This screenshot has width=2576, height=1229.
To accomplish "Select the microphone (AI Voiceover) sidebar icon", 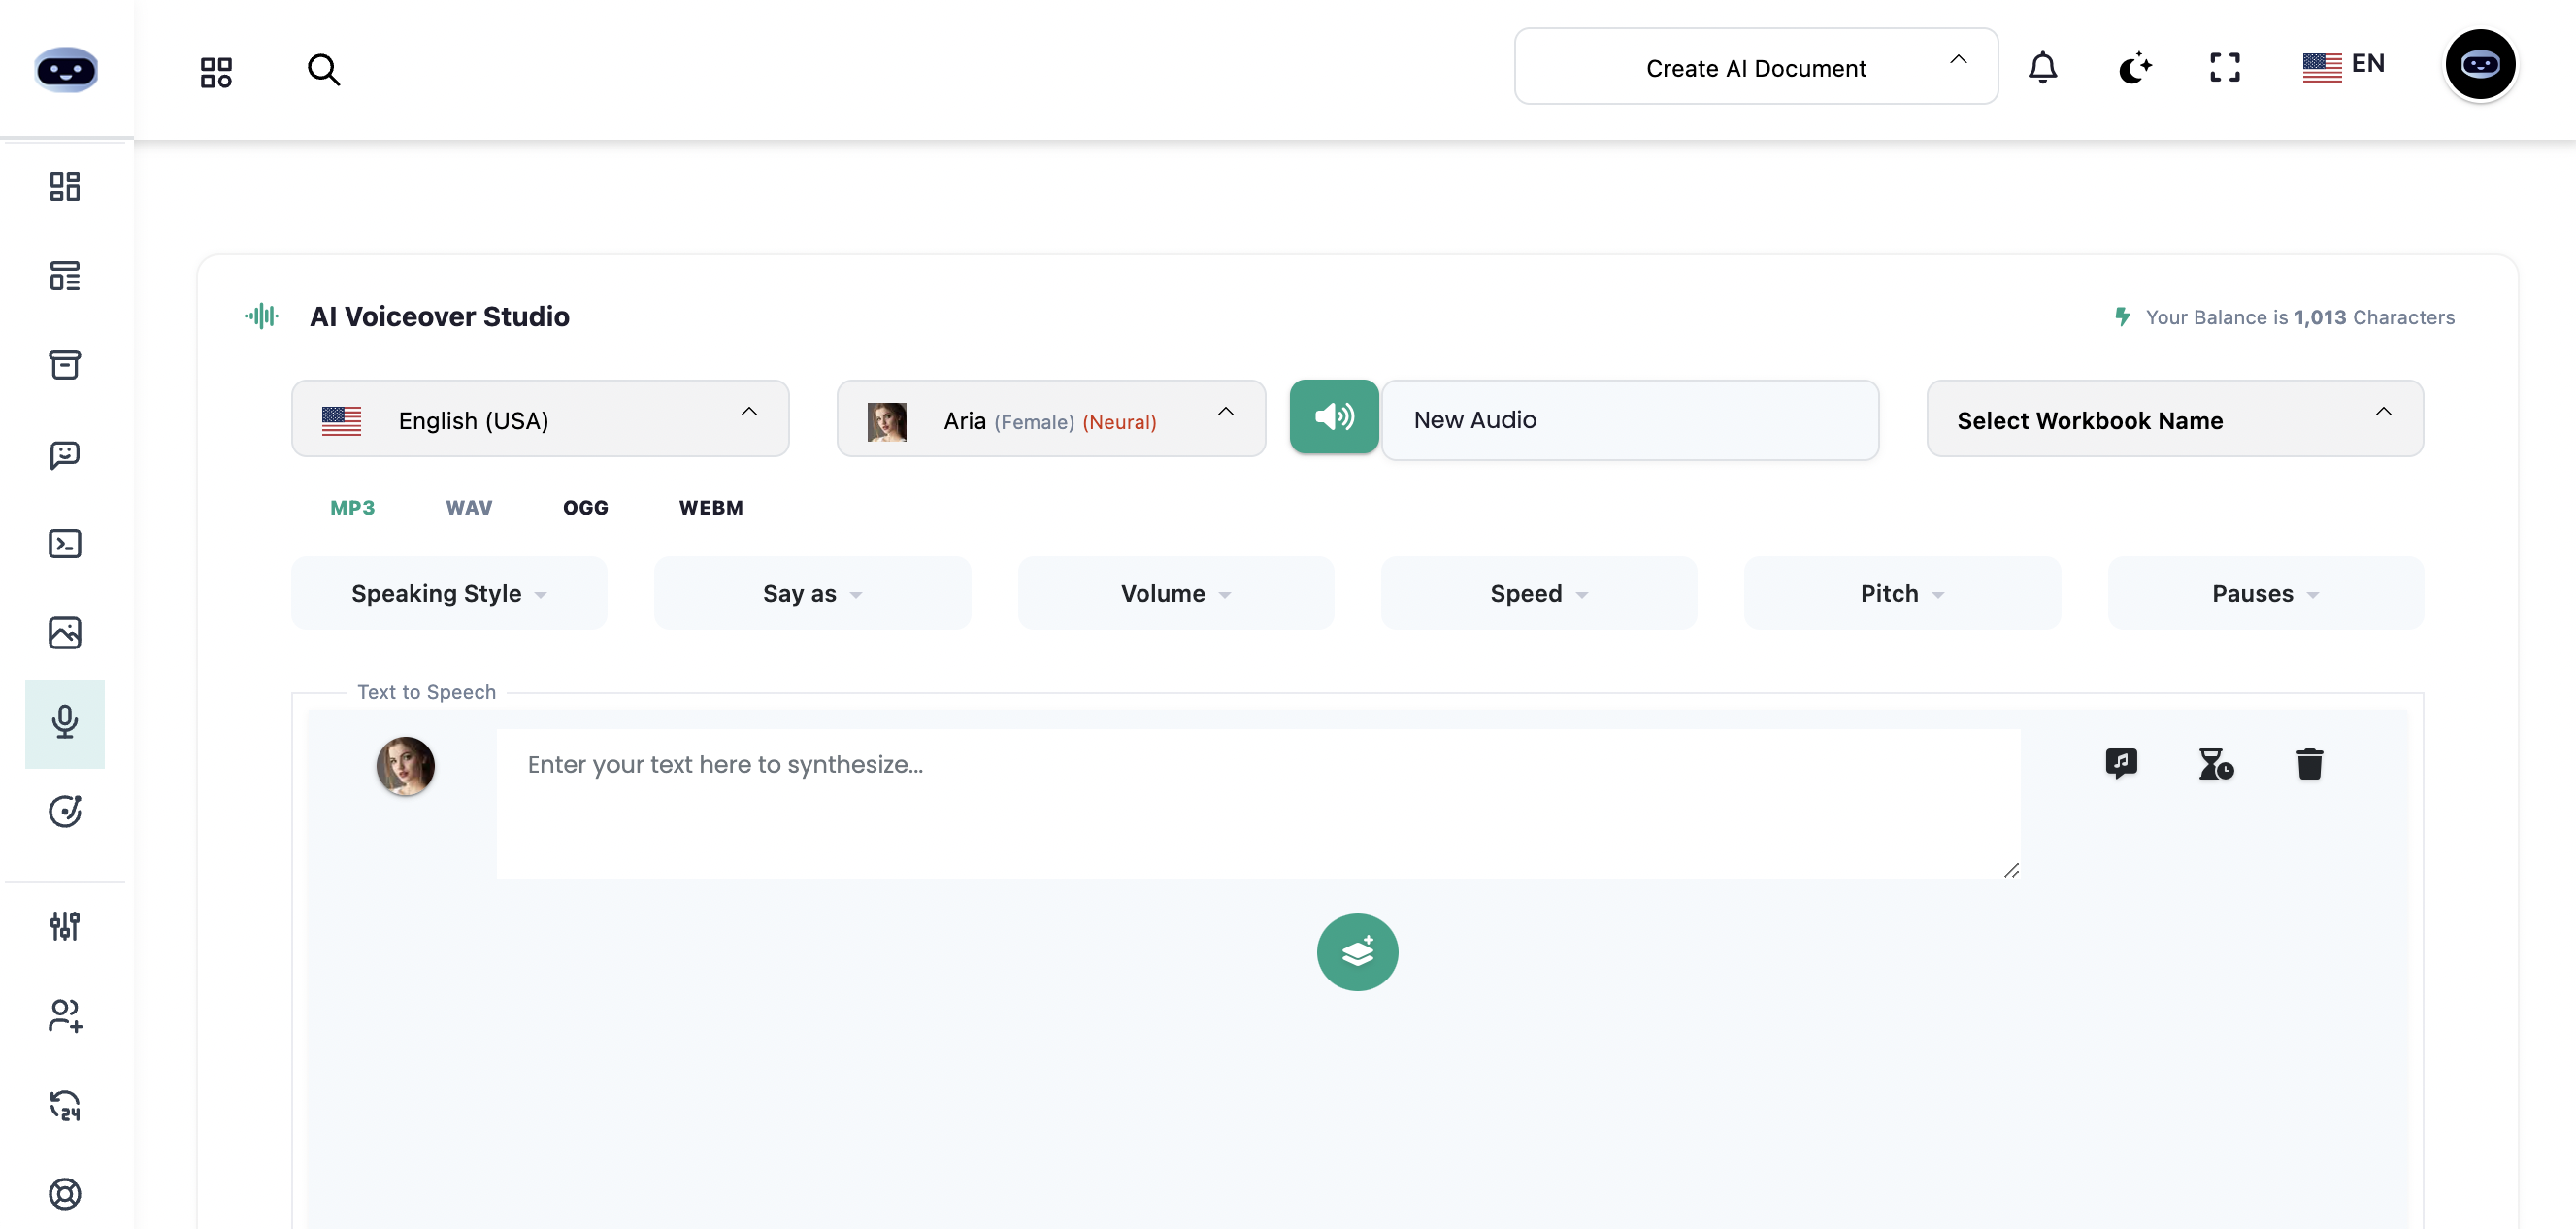I will tap(64, 723).
